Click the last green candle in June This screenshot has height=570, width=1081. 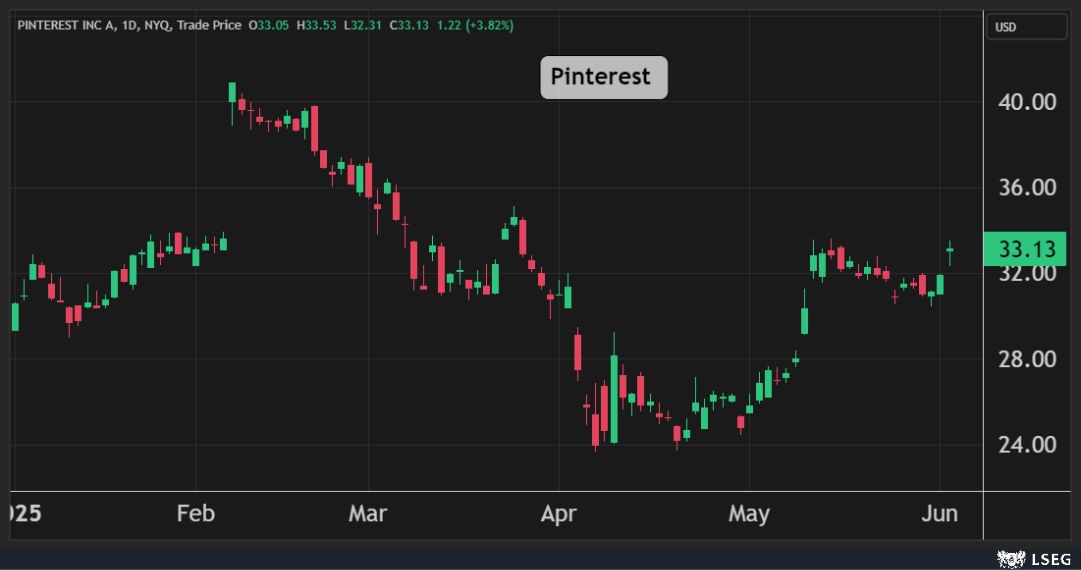point(950,253)
